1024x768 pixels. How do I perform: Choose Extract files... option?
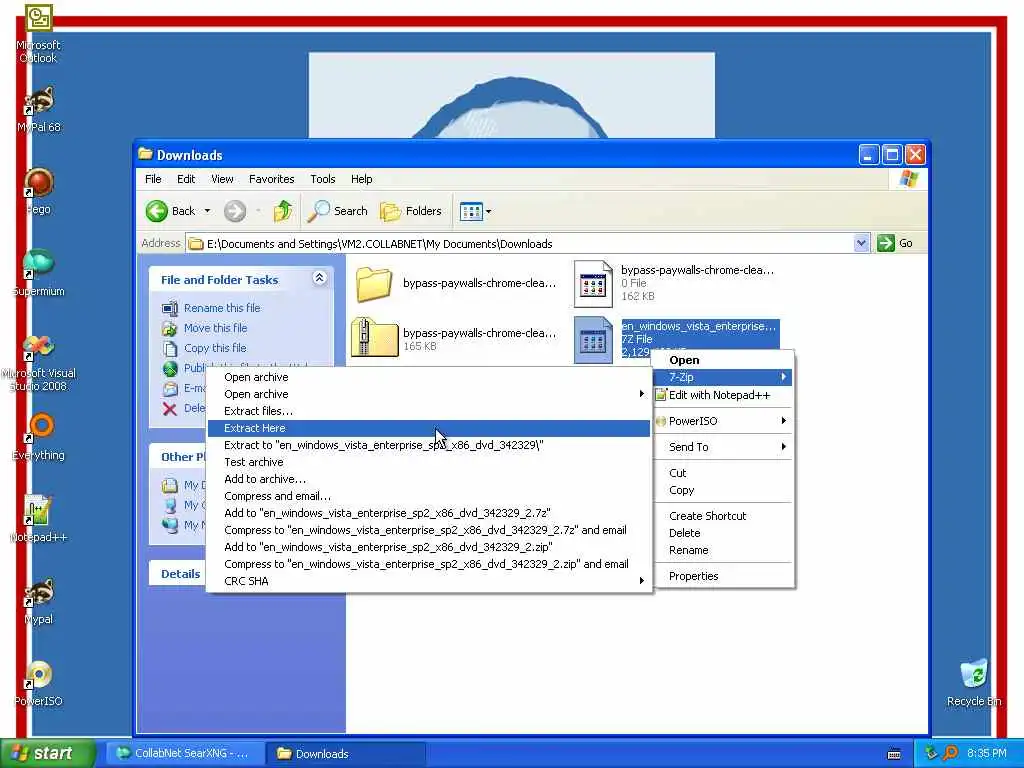click(x=428, y=411)
